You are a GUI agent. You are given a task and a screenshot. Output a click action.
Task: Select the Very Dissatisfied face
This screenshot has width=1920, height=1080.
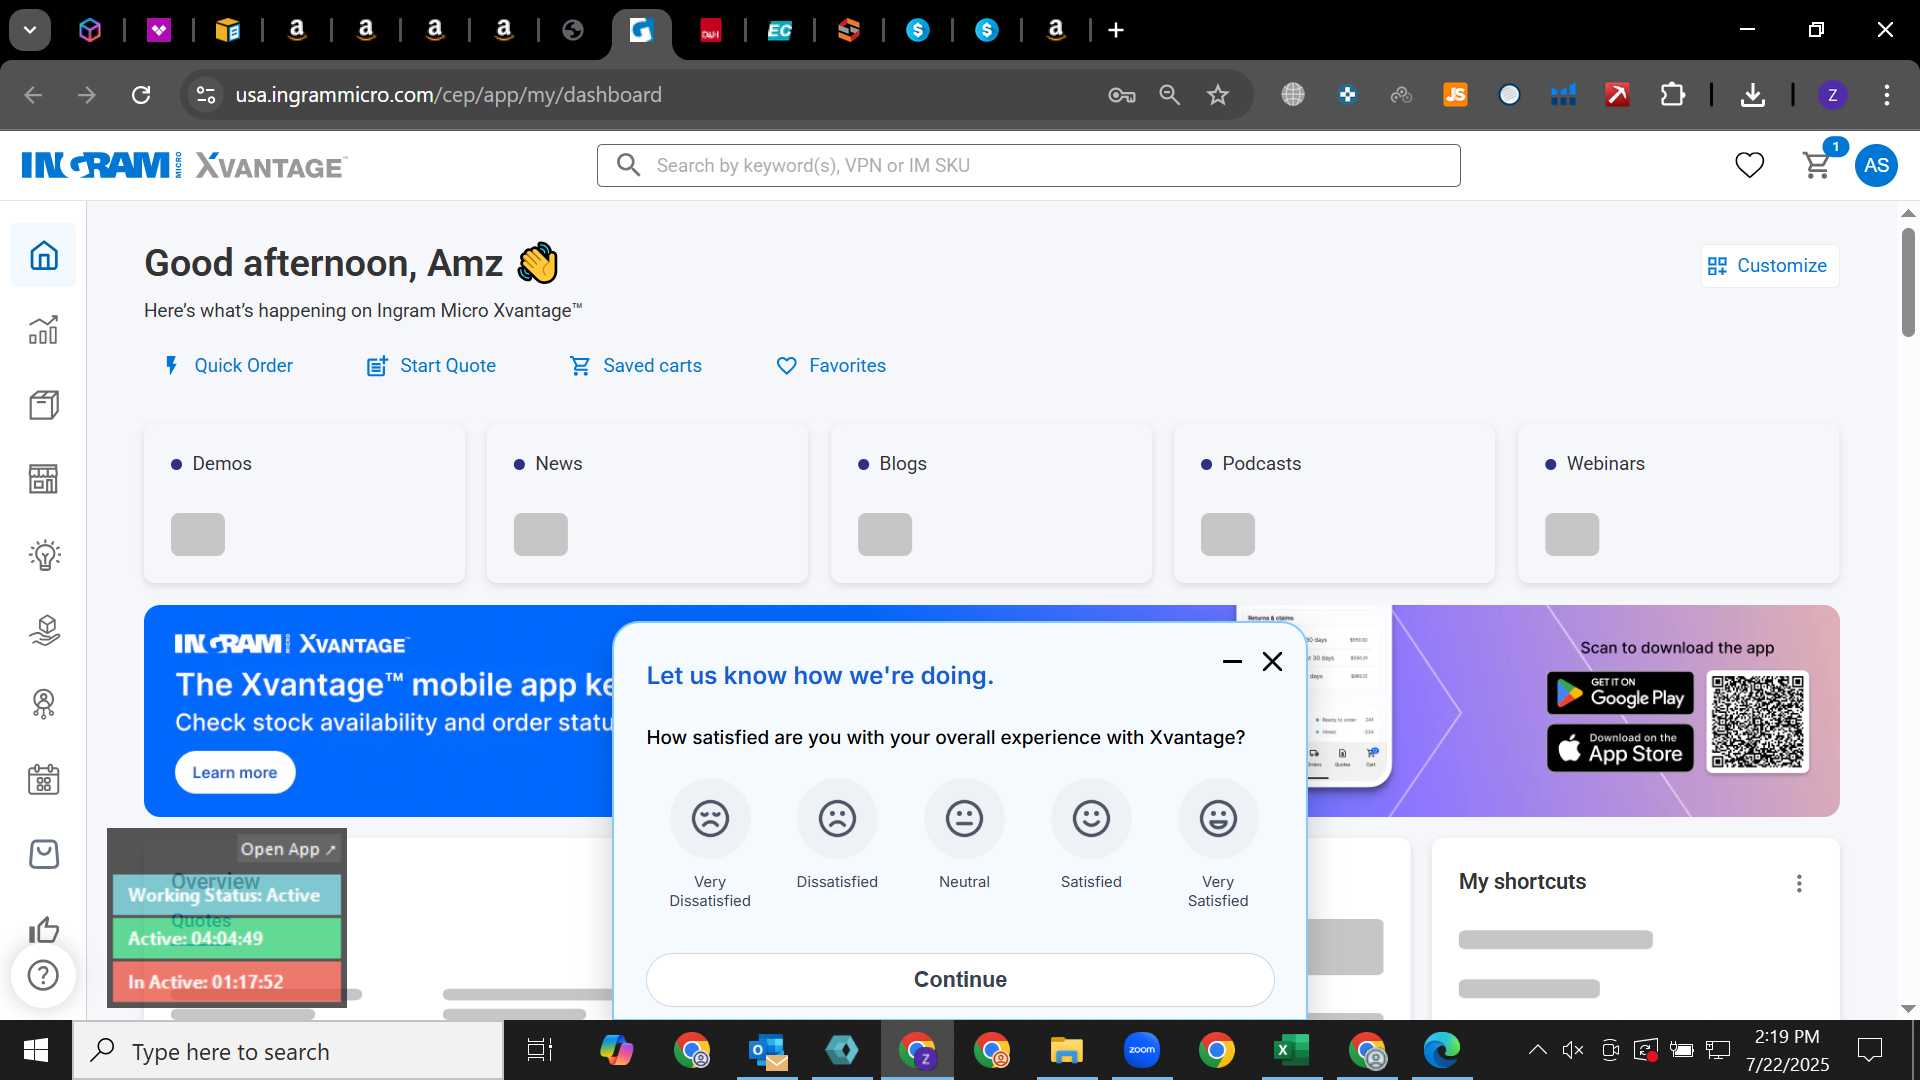(x=710, y=819)
